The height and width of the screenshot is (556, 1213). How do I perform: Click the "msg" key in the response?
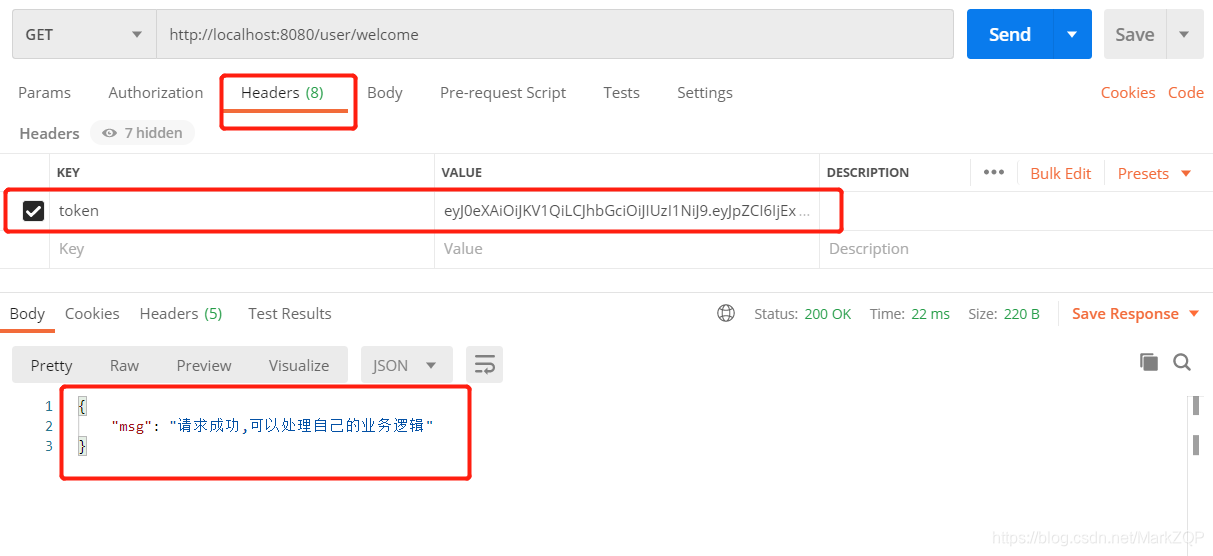pos(132,426)
